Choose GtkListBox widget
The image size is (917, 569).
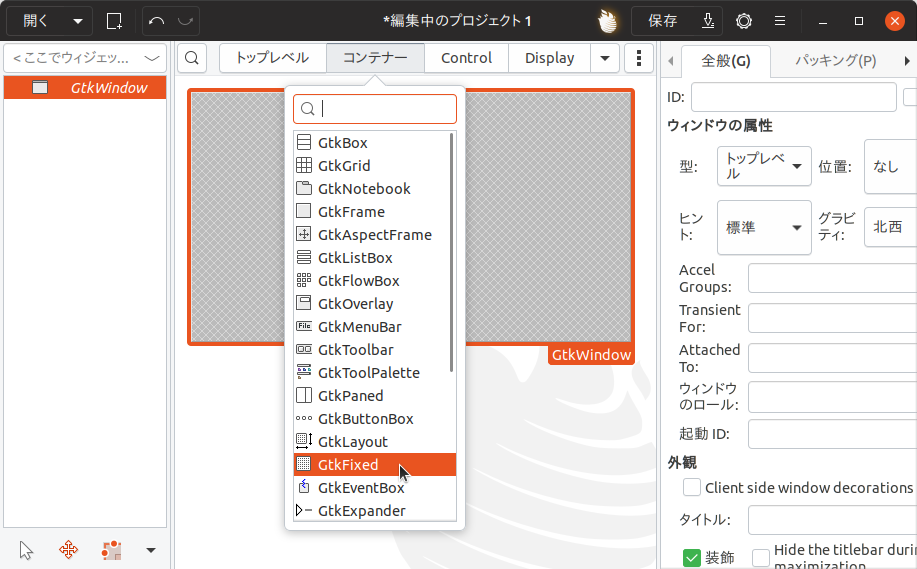pyautogui.click(x=374, y=258)
